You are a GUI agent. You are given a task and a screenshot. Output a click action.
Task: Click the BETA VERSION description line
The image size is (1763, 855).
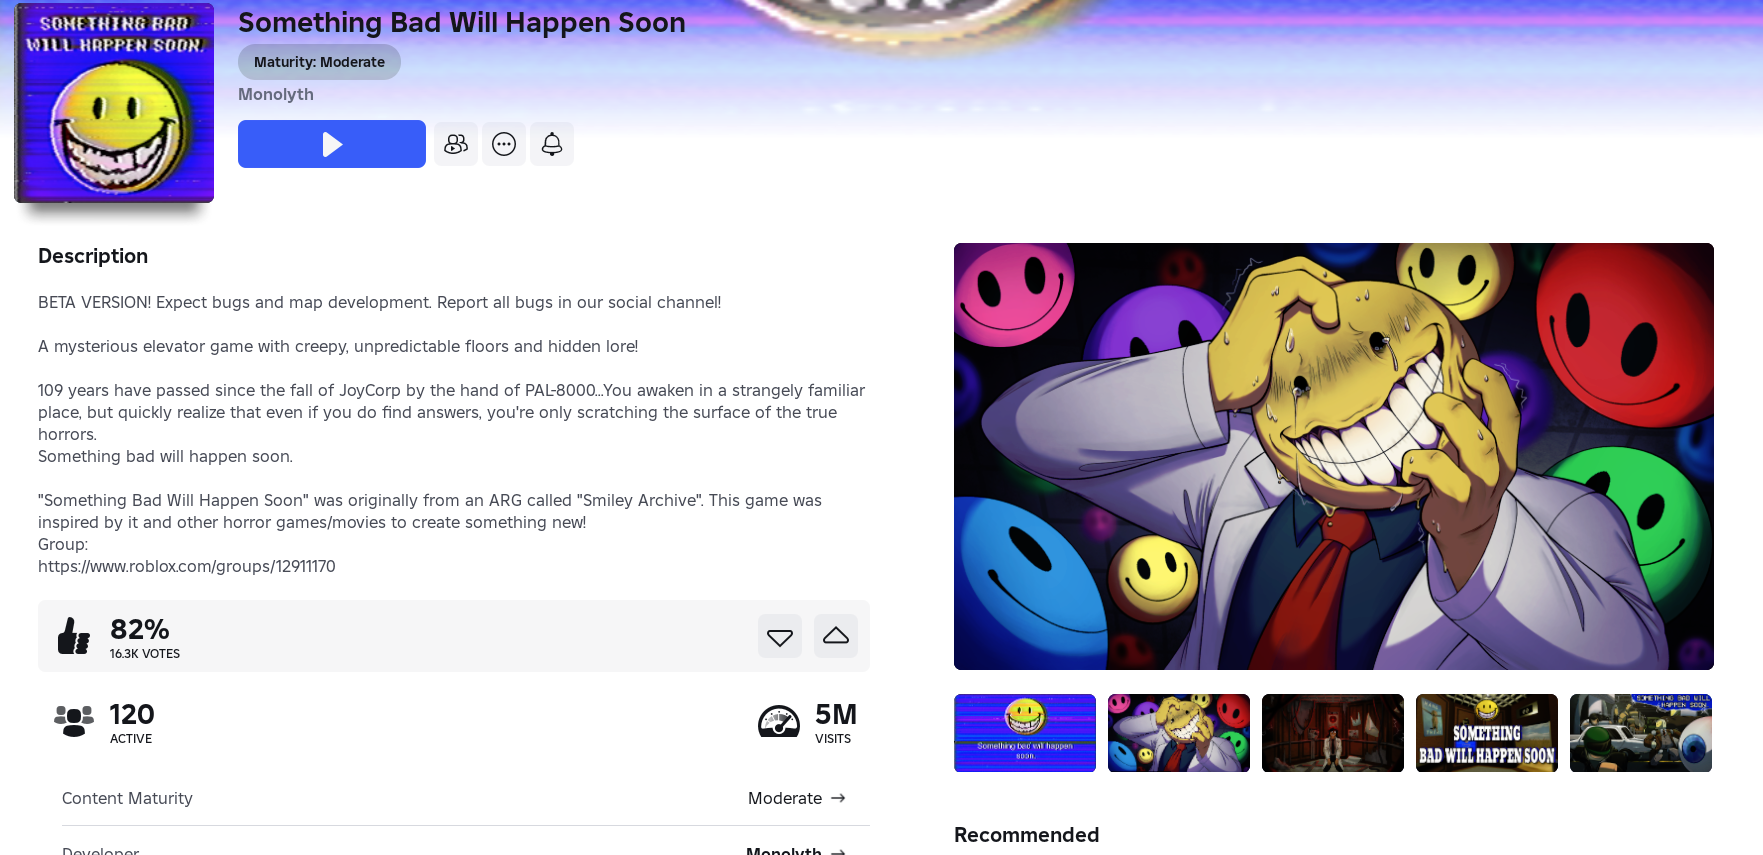[x=379, y=302]
